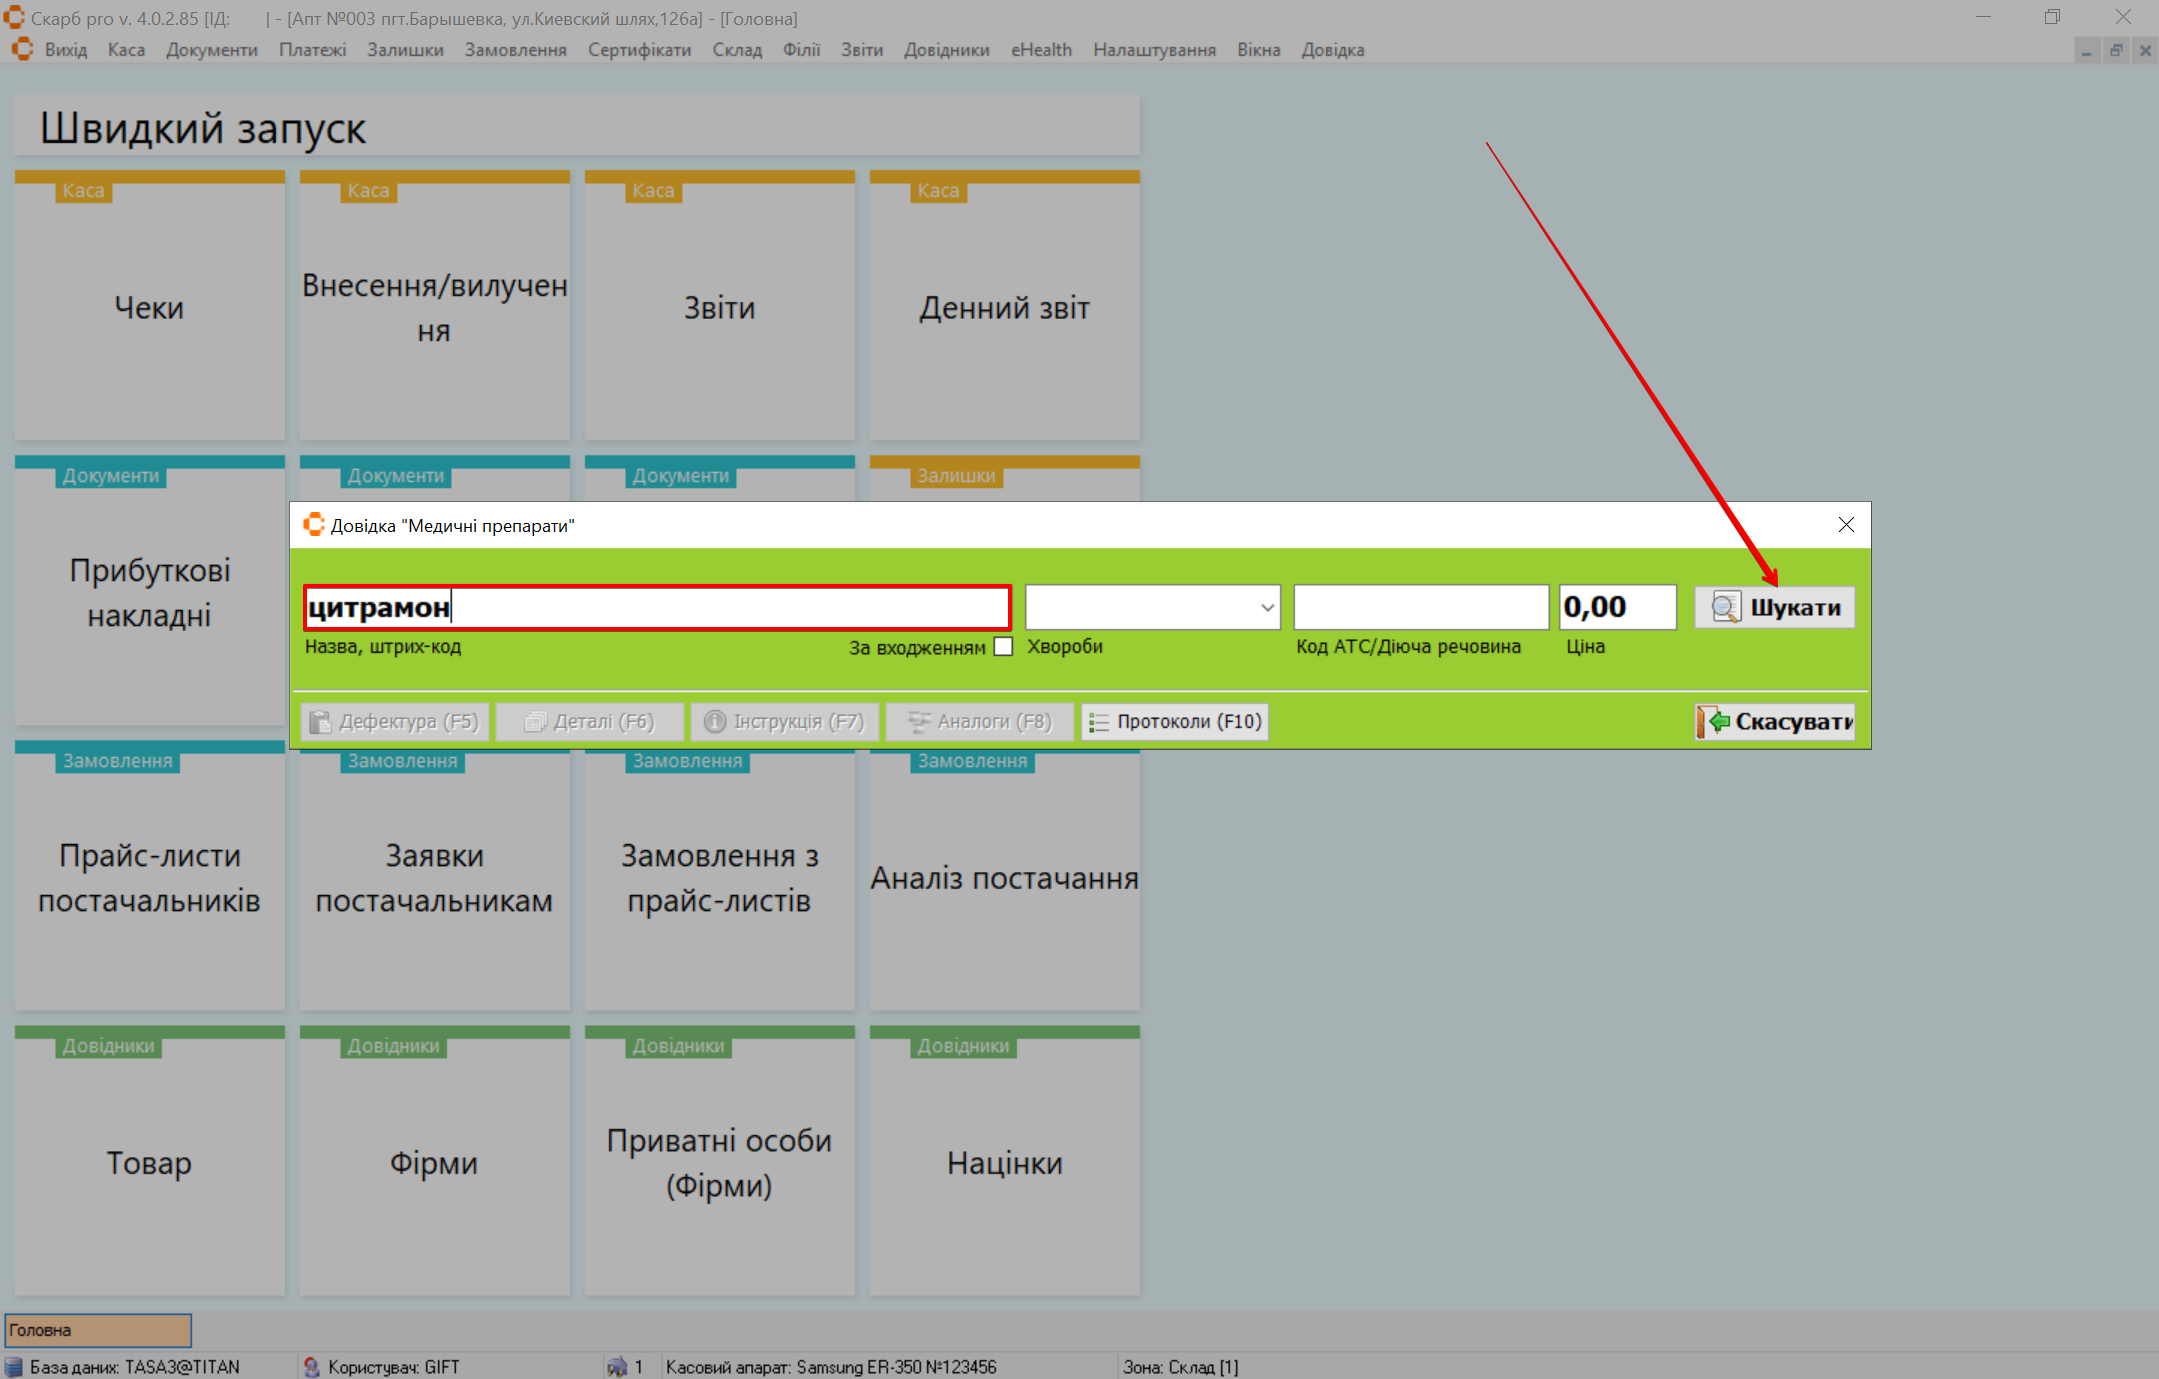Viewport: 2159px width, 1379px height.
Task: Click the Скарб logo in the dialog title
Action: coord(314,525)
